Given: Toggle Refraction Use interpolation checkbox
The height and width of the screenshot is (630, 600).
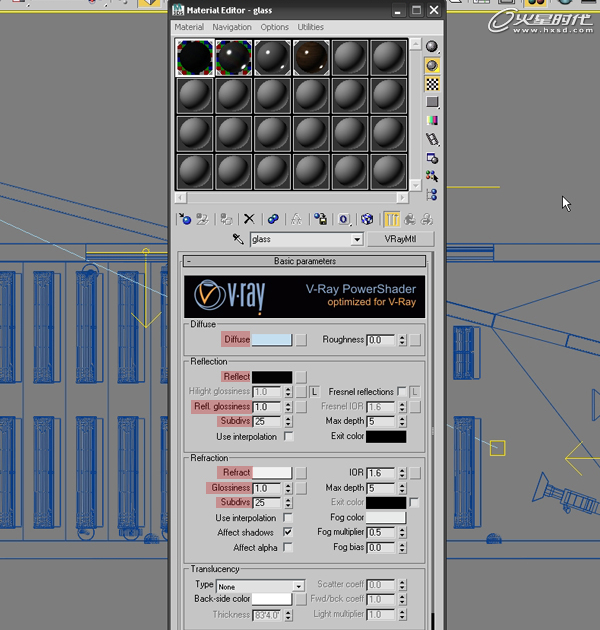Looking at the screenshot, I should (288, 518).
